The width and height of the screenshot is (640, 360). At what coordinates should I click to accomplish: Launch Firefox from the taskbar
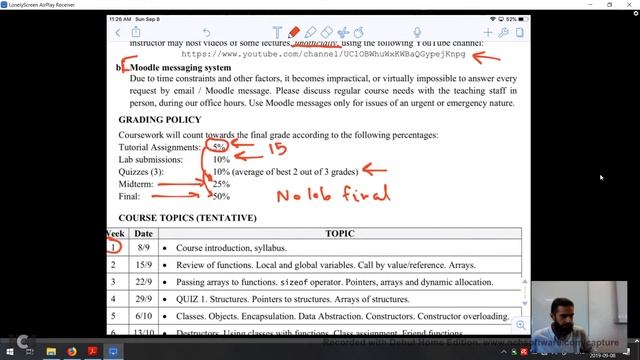pyautogui.click(x=72, y=351)
